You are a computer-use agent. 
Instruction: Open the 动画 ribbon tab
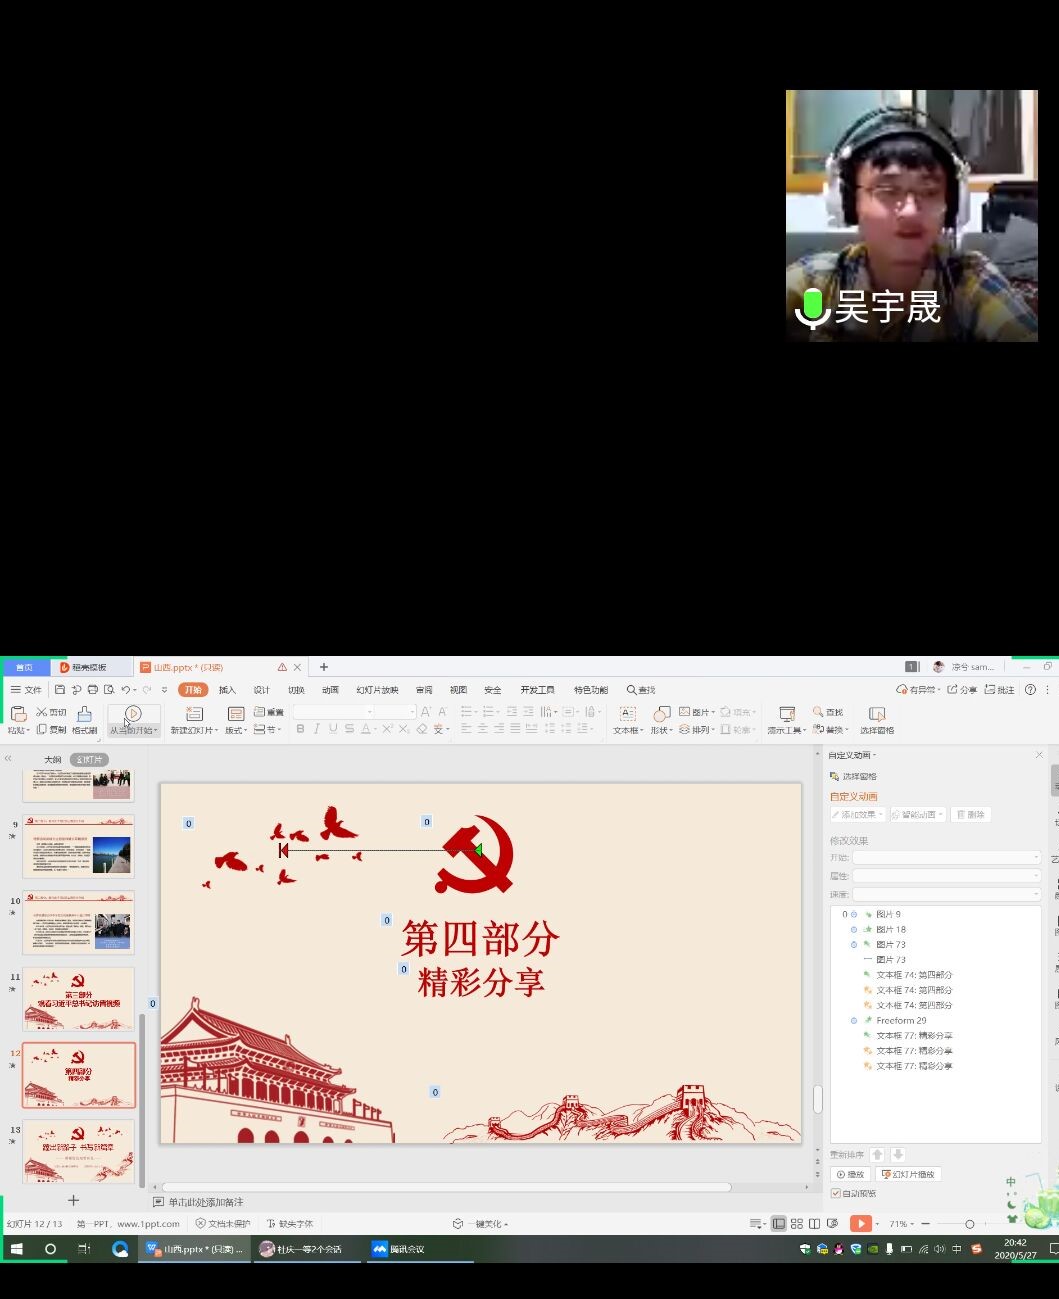[330, 690]
